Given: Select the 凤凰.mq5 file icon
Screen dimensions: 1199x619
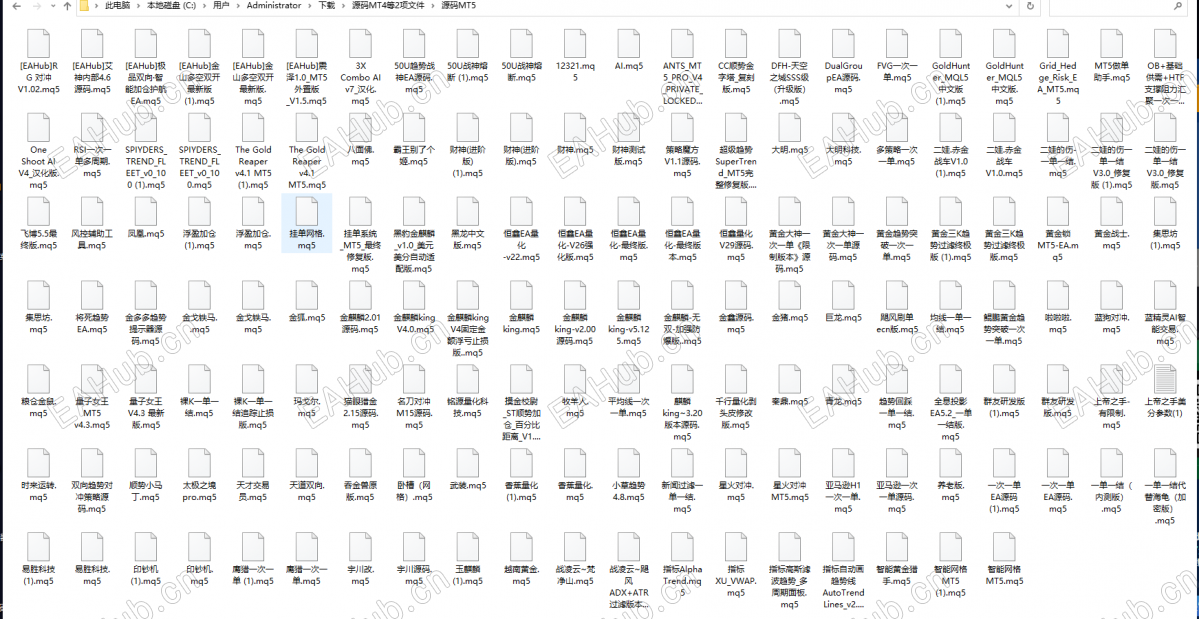Looking at the screenshot, I should pos(146,211).
